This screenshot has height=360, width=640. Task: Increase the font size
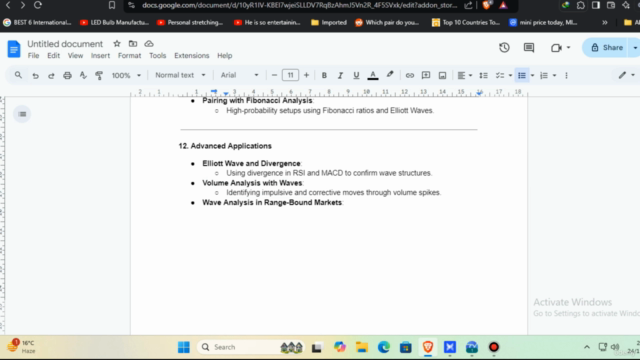[x=306, y=75]
